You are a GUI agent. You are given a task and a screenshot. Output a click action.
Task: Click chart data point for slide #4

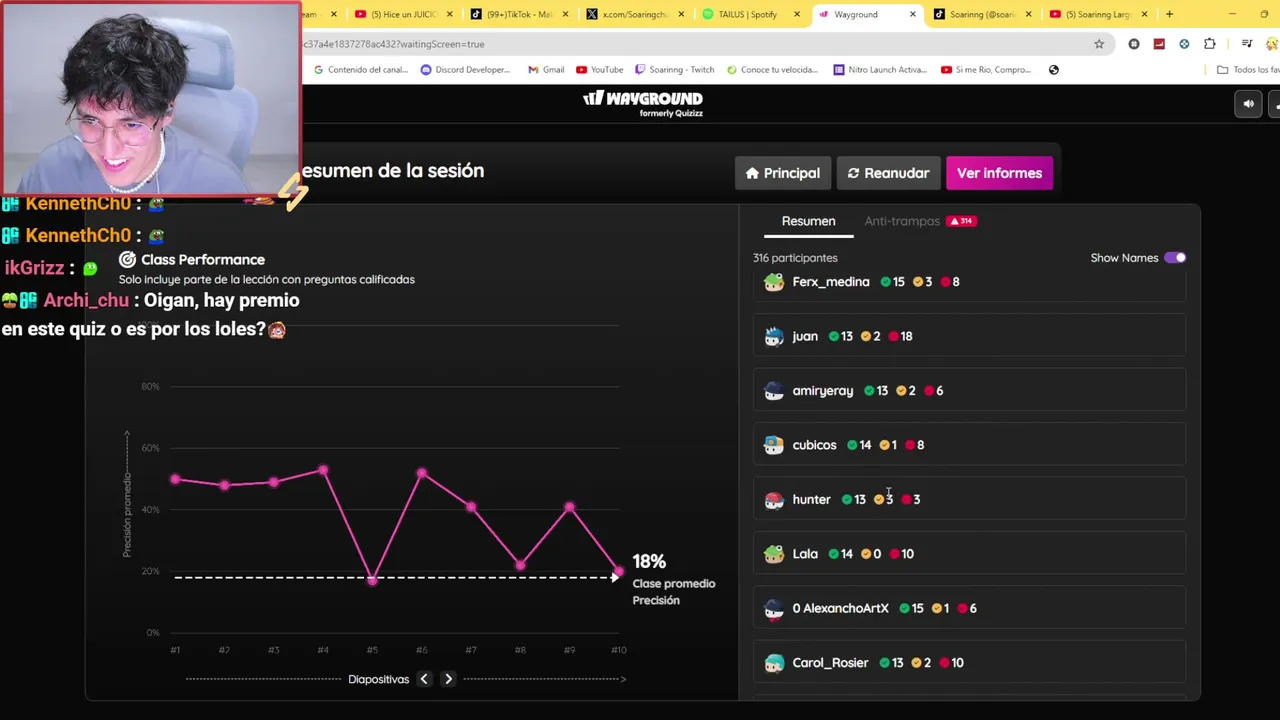323,470
